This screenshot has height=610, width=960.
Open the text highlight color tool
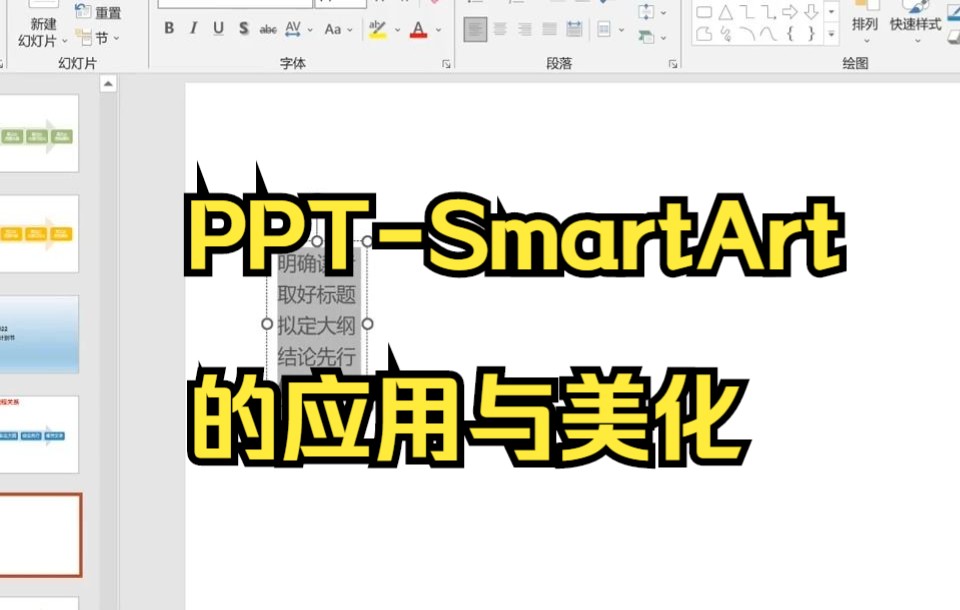(379, 29)
